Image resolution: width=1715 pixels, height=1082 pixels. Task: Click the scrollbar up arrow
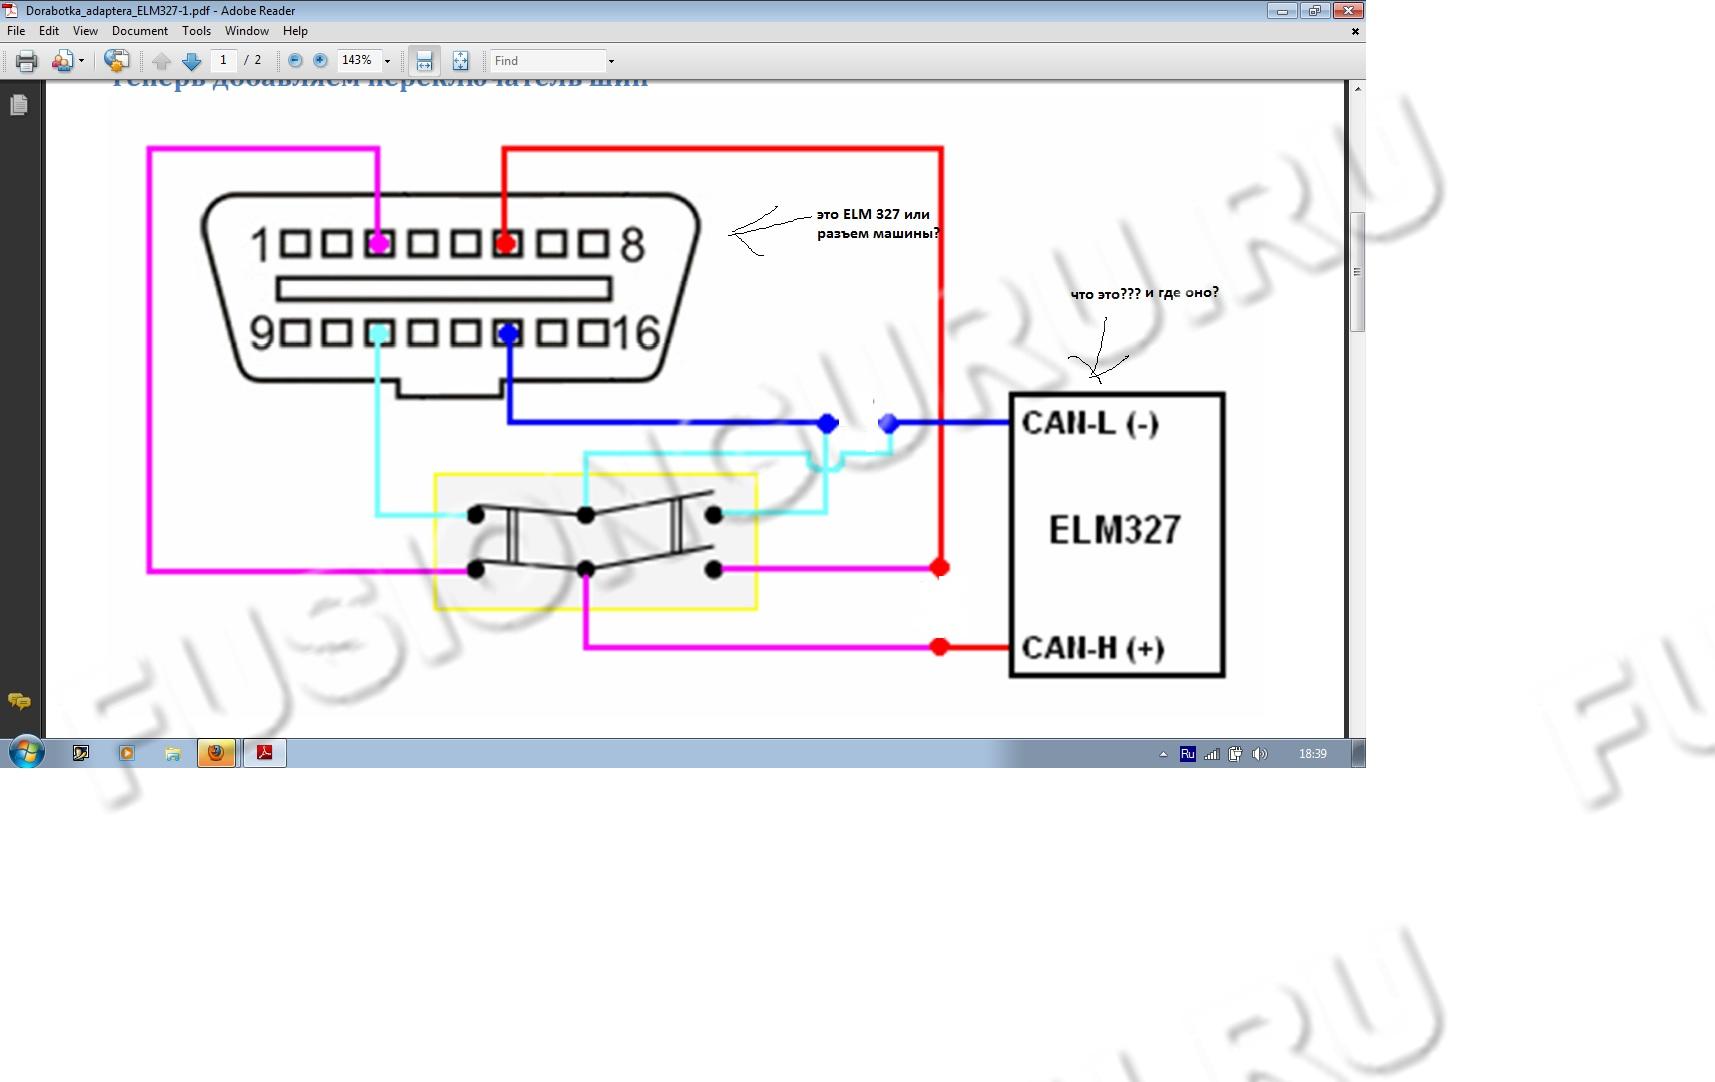pyautogui.click(x=1357, y=89)
